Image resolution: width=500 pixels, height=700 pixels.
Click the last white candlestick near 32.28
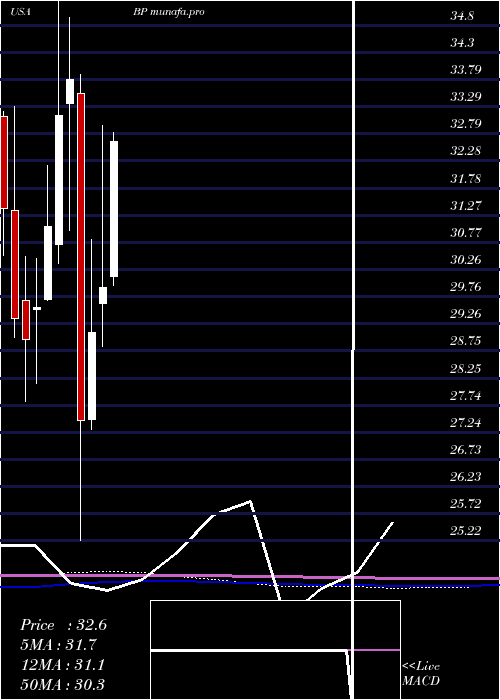pyautogui.click(x=114, y=209)
